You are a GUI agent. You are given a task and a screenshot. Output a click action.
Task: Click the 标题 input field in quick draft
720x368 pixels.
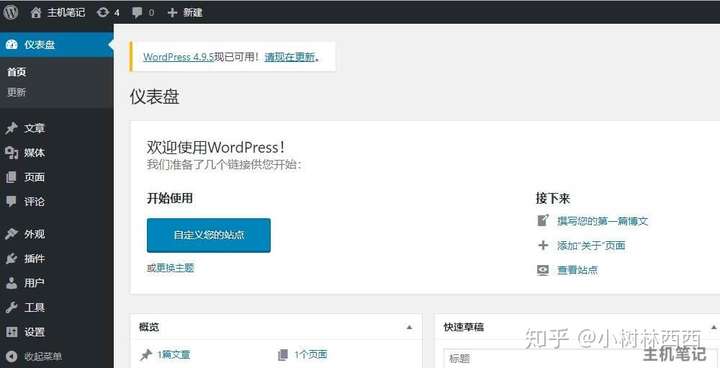click(x=580, y=359)
